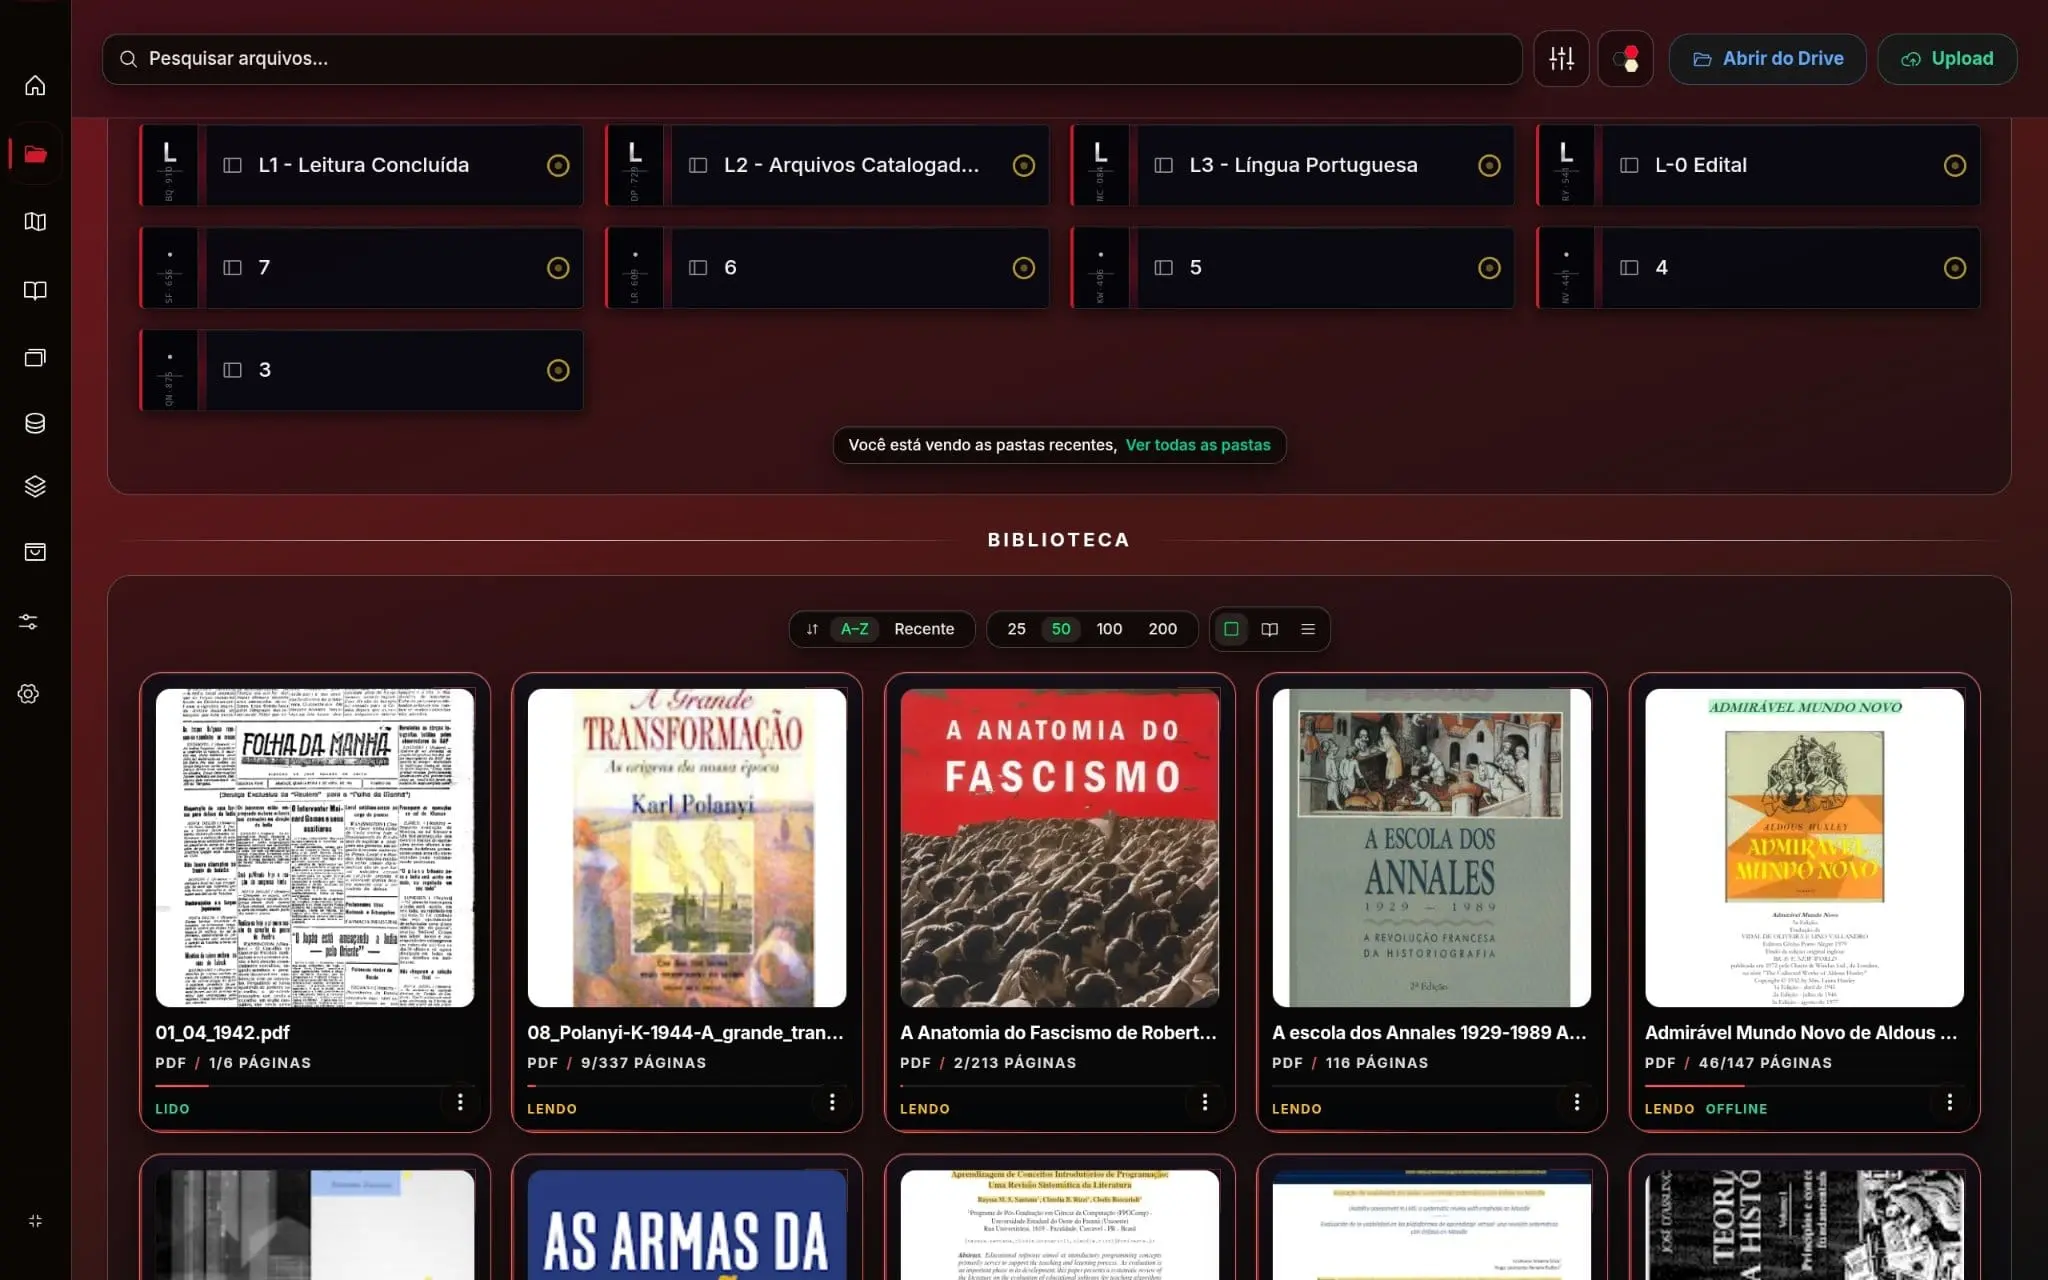The width and height of the screenshot is (2048, 1280).
Task: Switch to list view icon
Action: [1307, 629]
